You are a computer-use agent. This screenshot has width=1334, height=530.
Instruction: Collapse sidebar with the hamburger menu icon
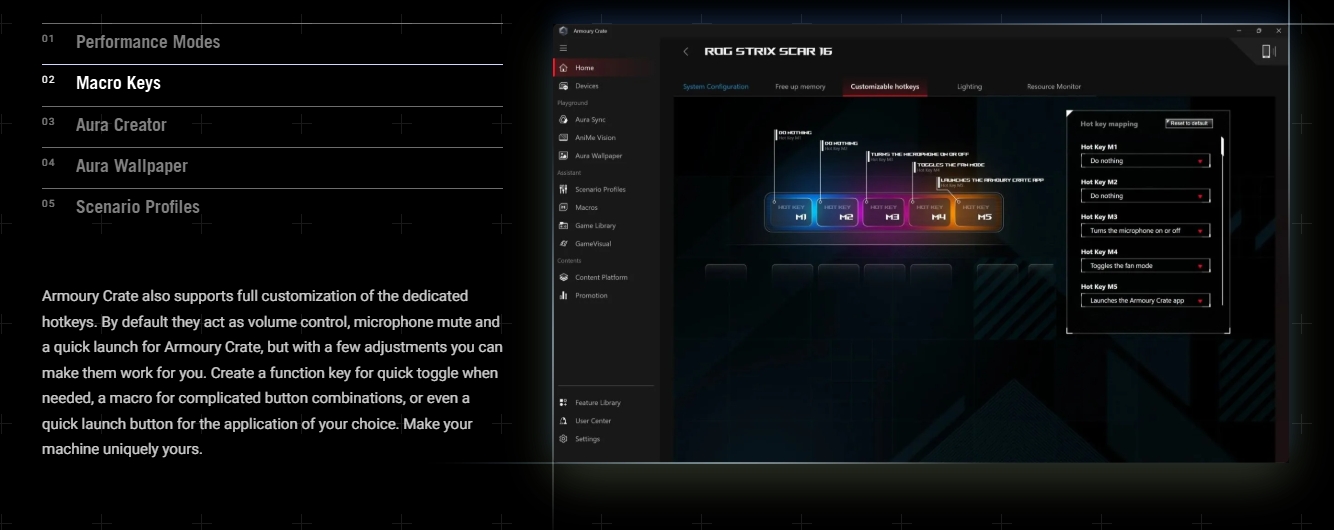tap(563, 48)
